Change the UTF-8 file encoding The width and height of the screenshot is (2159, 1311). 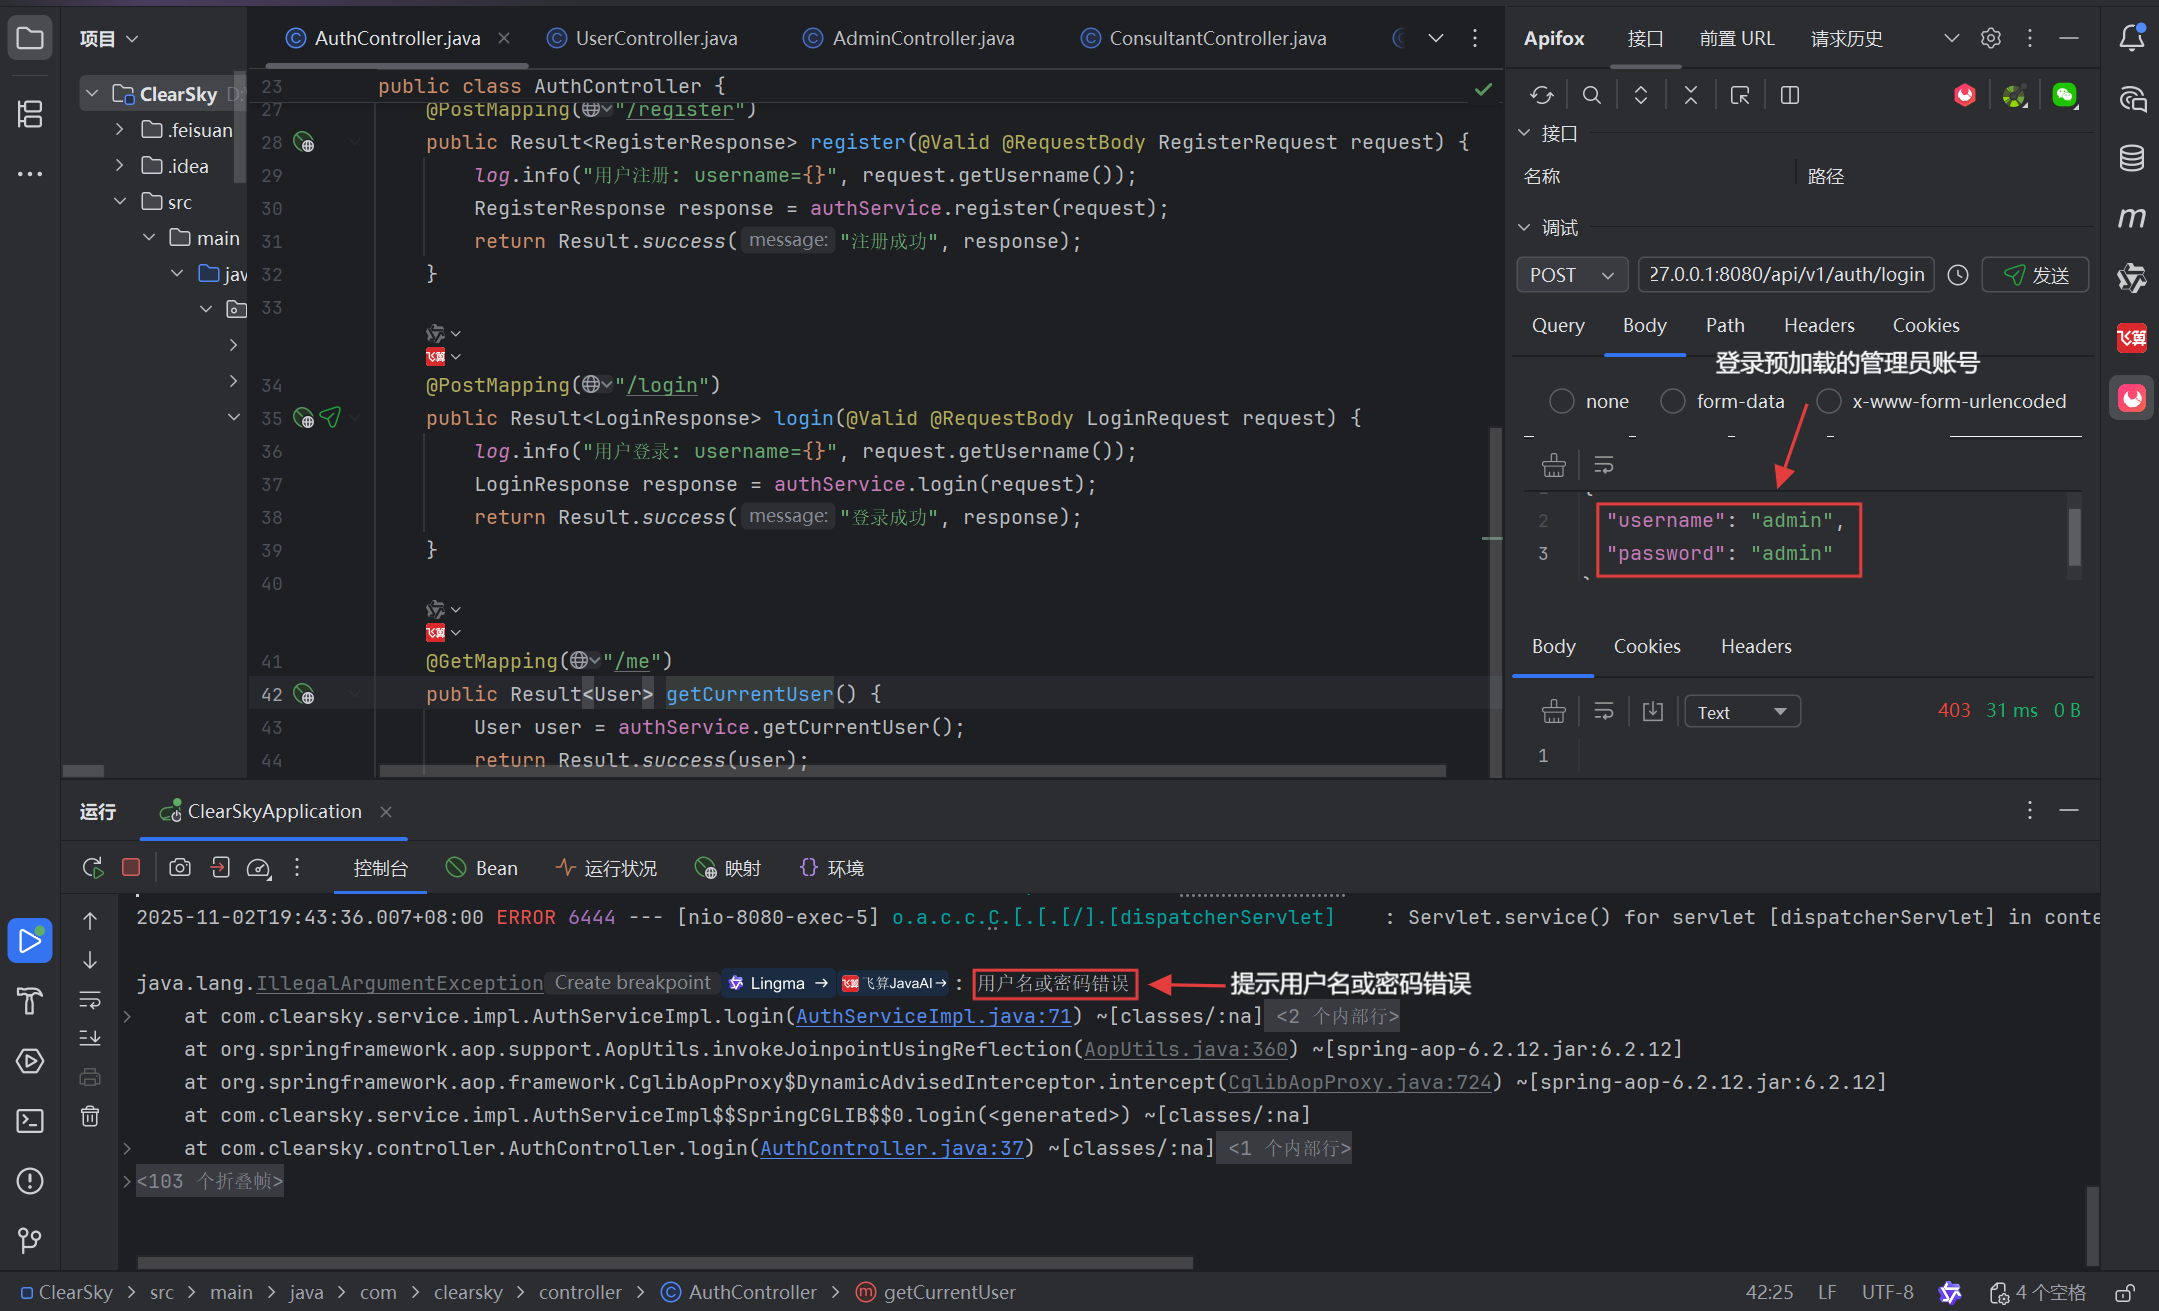click(1887, 1292)
